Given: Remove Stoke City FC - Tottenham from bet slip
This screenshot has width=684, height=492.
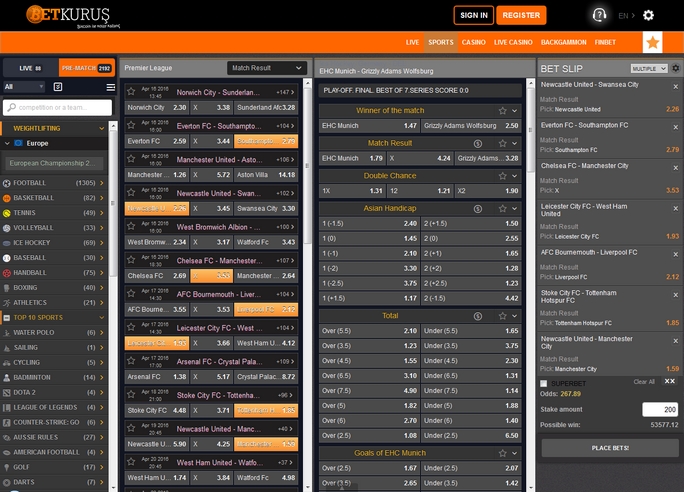Looking at the screenshot, I should 675,295.
